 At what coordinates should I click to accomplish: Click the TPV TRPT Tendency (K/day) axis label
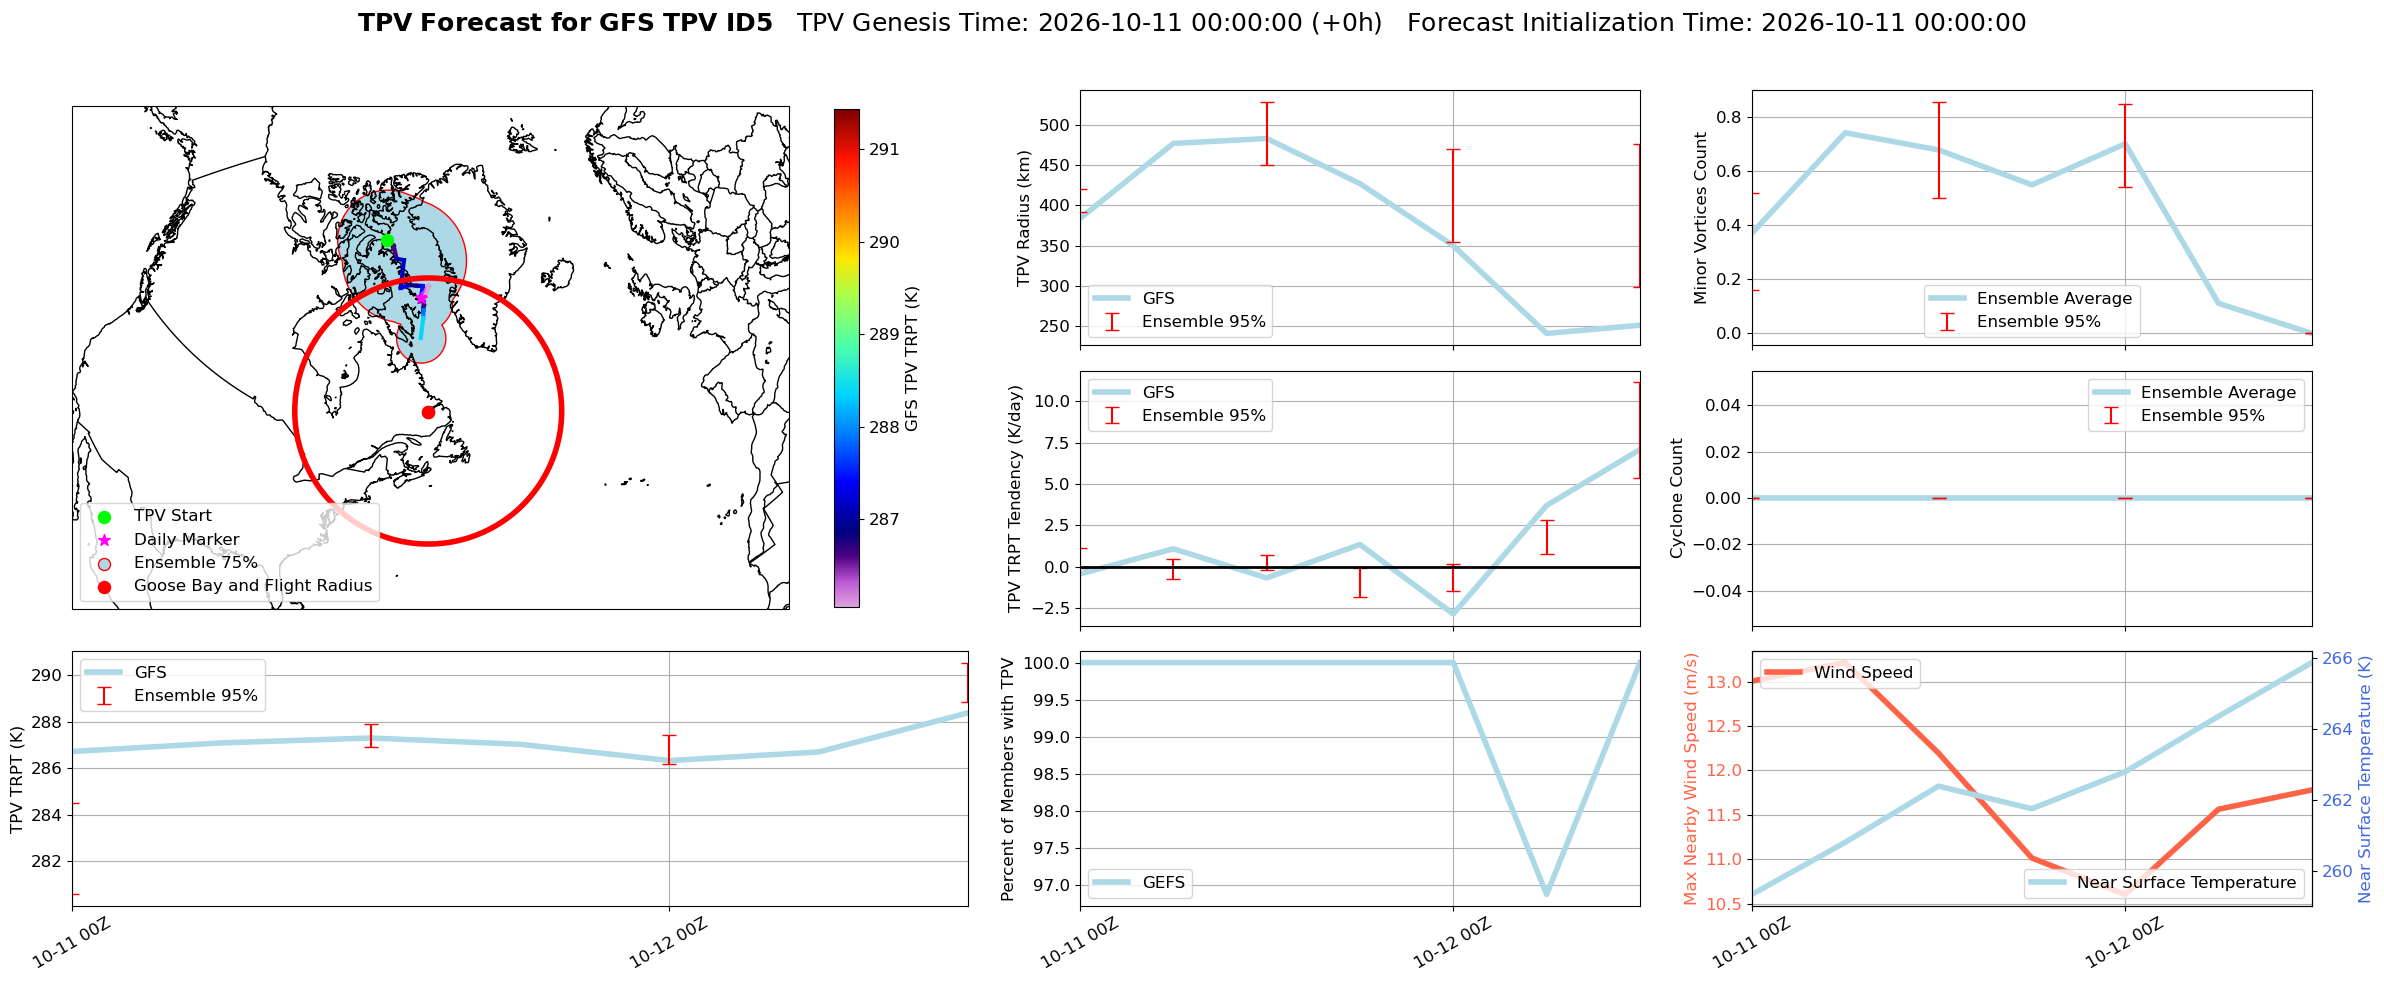pyautogui.click(x=1016, y=498)
